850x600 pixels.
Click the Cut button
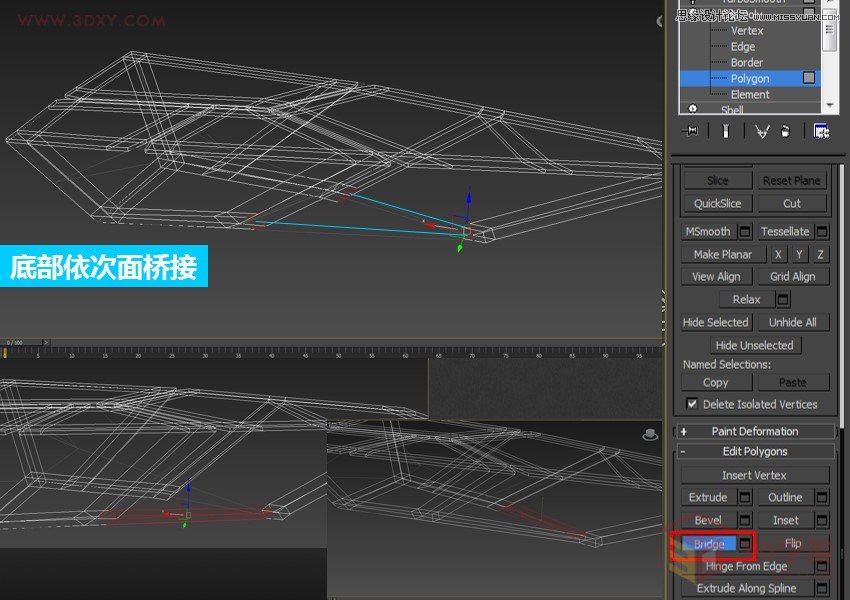[x=791, y=203]
